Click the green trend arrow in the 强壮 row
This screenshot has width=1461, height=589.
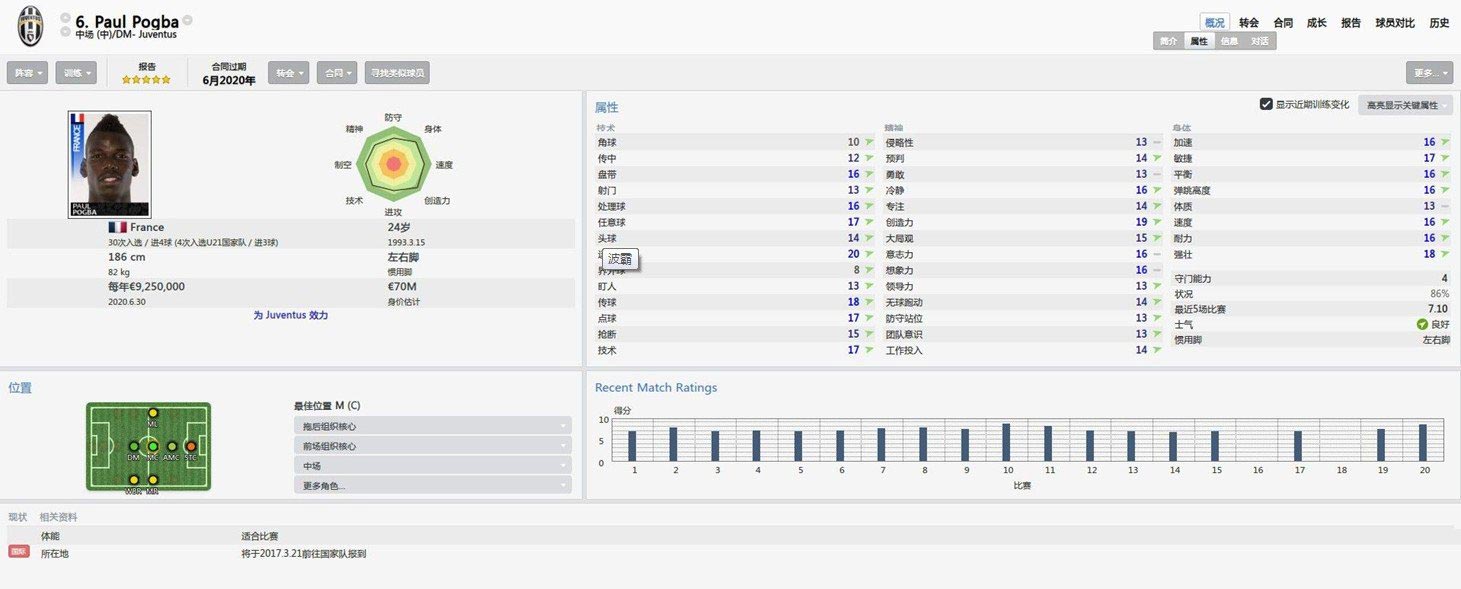[x=1444, y=254]
